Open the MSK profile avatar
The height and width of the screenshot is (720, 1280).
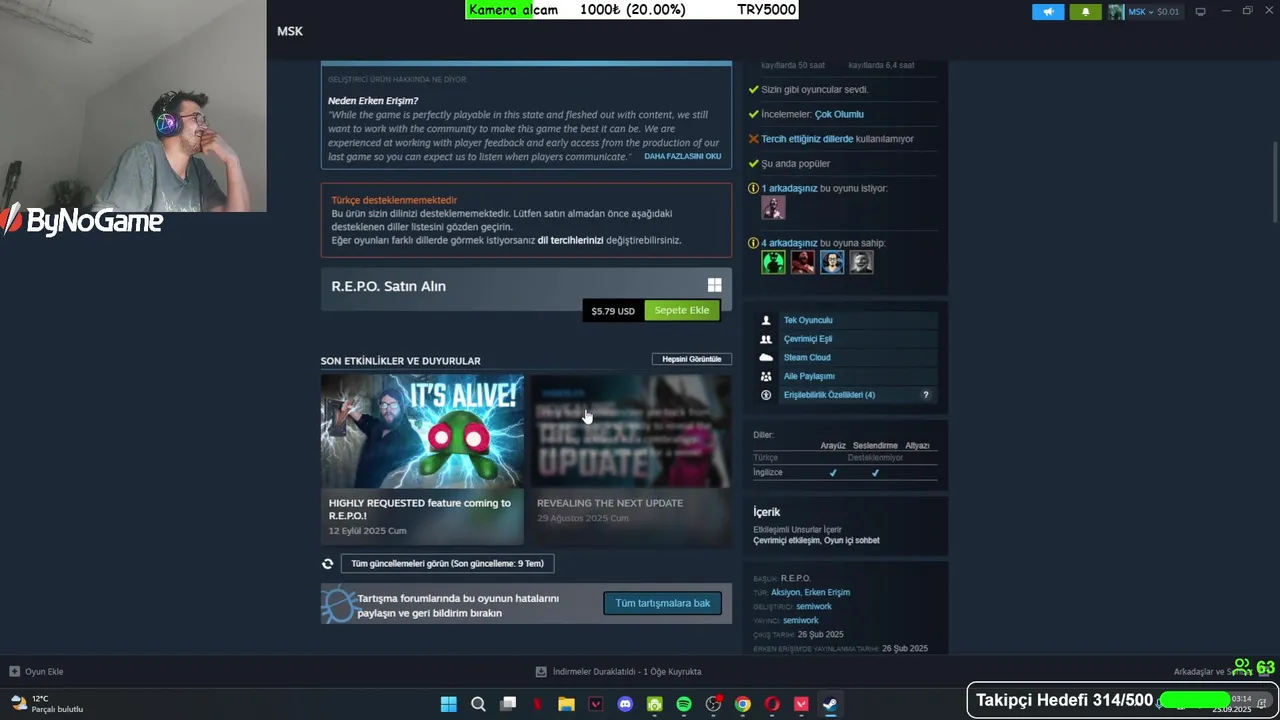click(x=1116, y=12)
